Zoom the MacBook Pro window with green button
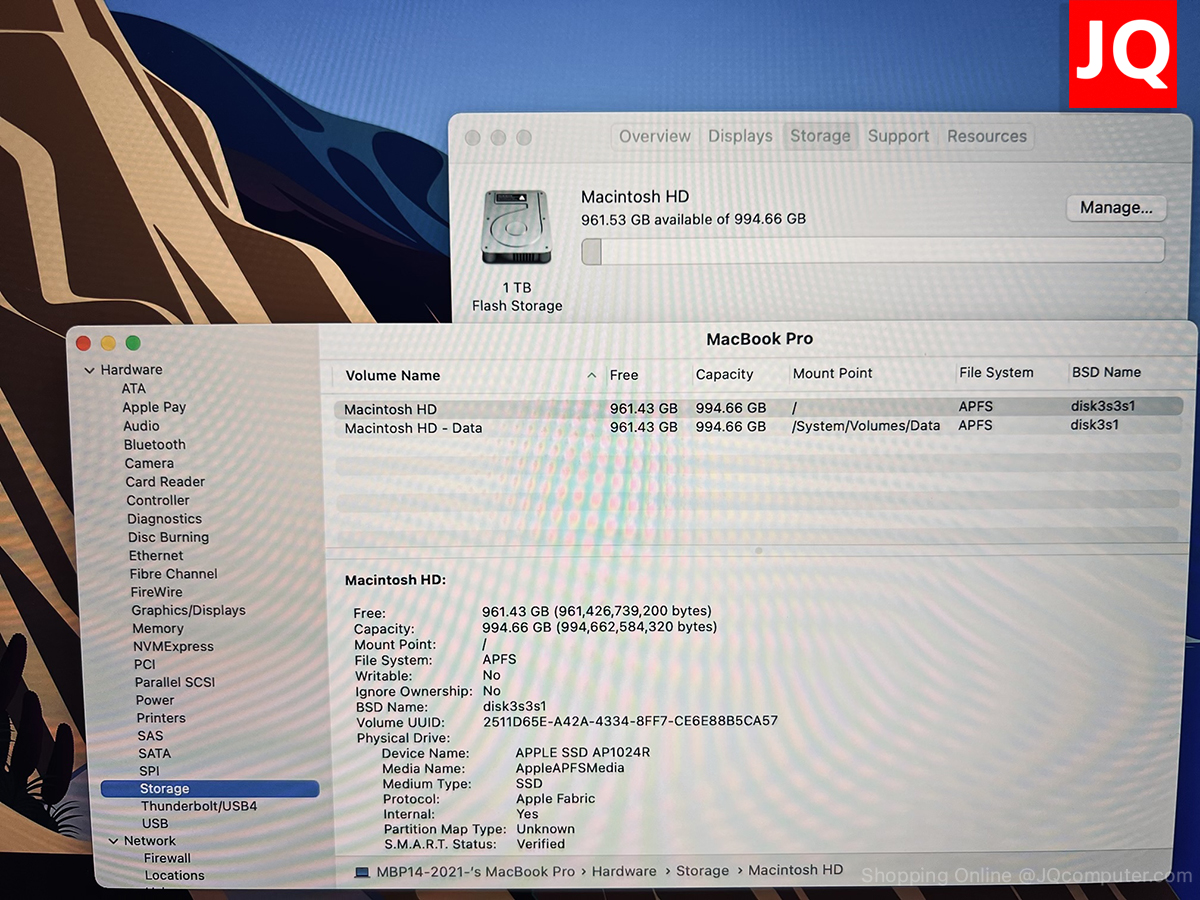This screenshot has height=900, width=1200. click(133, 343)
